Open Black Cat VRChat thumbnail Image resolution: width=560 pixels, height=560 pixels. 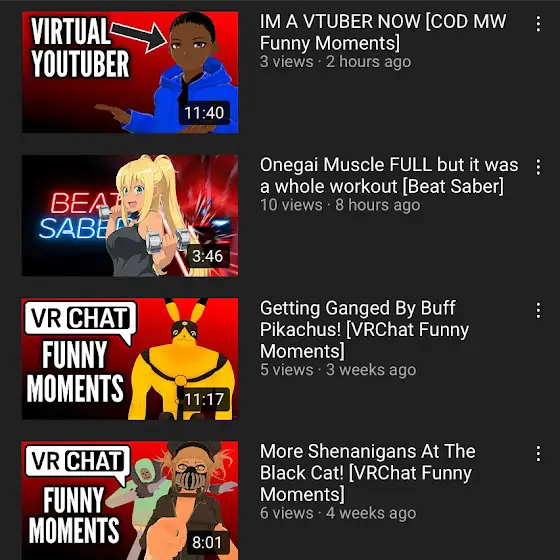(130, 501)
